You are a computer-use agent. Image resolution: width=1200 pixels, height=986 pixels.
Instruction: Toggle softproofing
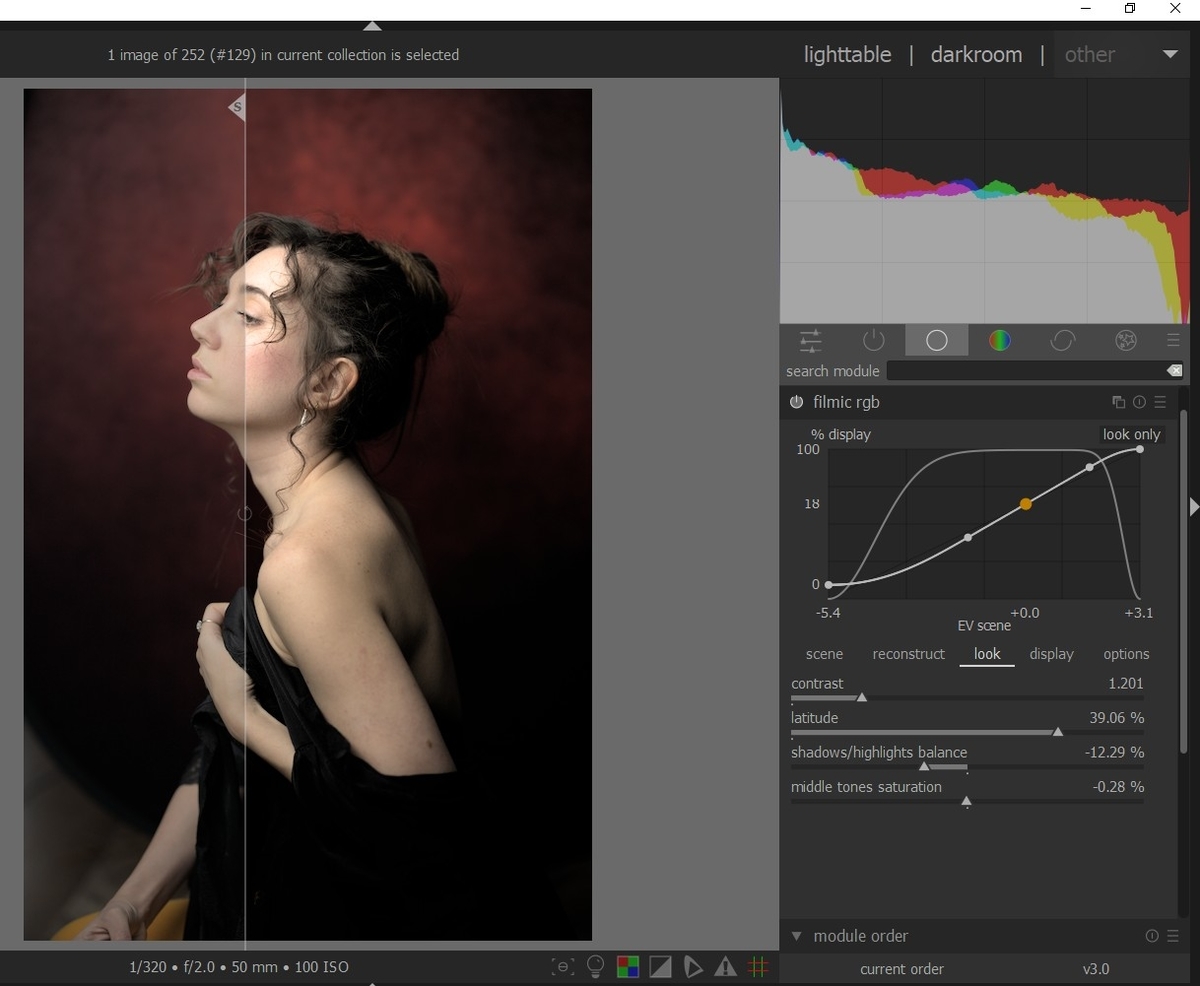coord(693,967)
